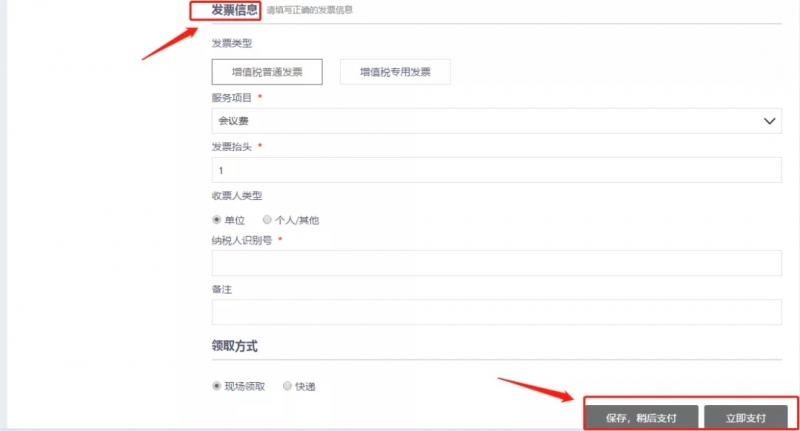Select the 单位 radio button
This screenshot has width=800, height=431.
pyautogui.click(x=217, y=219)
